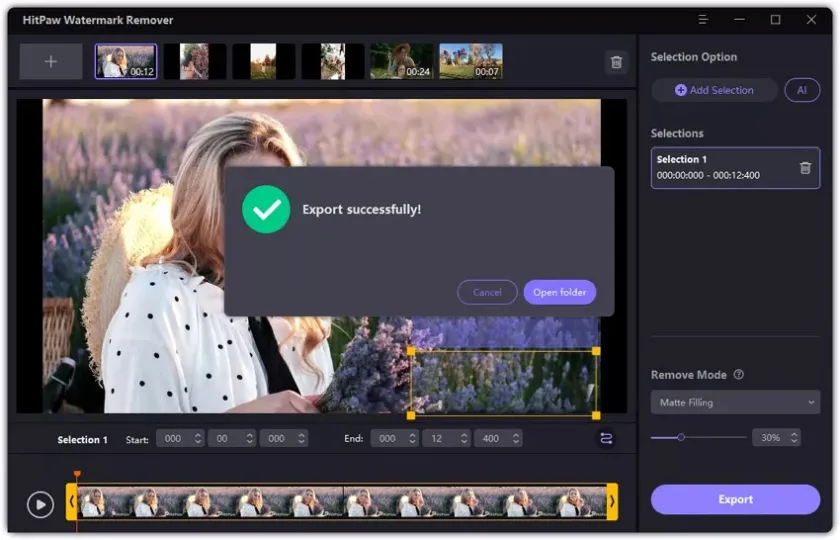
Task: Expand the Matte Filling dropdown
Action: pos(735,403)
